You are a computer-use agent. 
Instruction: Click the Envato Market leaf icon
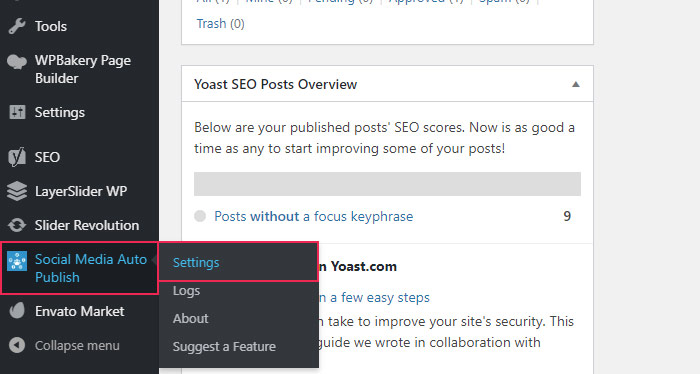click(x=17, y=311)
